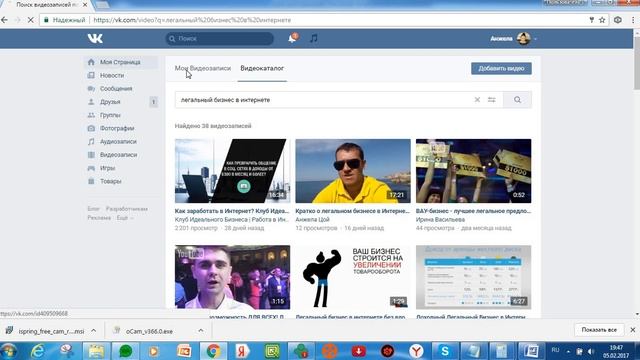Clear the video search query
The image size is (640, 360).
click(x=477, y=100)
